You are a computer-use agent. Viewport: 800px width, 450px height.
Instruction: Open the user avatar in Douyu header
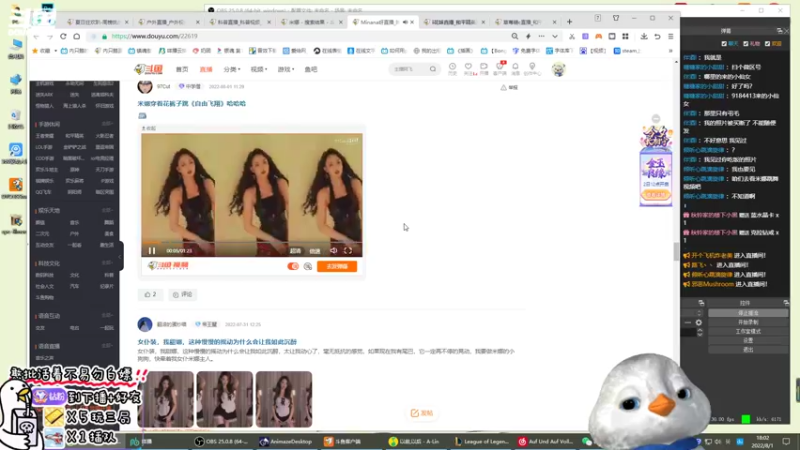[x=559, y=69]
